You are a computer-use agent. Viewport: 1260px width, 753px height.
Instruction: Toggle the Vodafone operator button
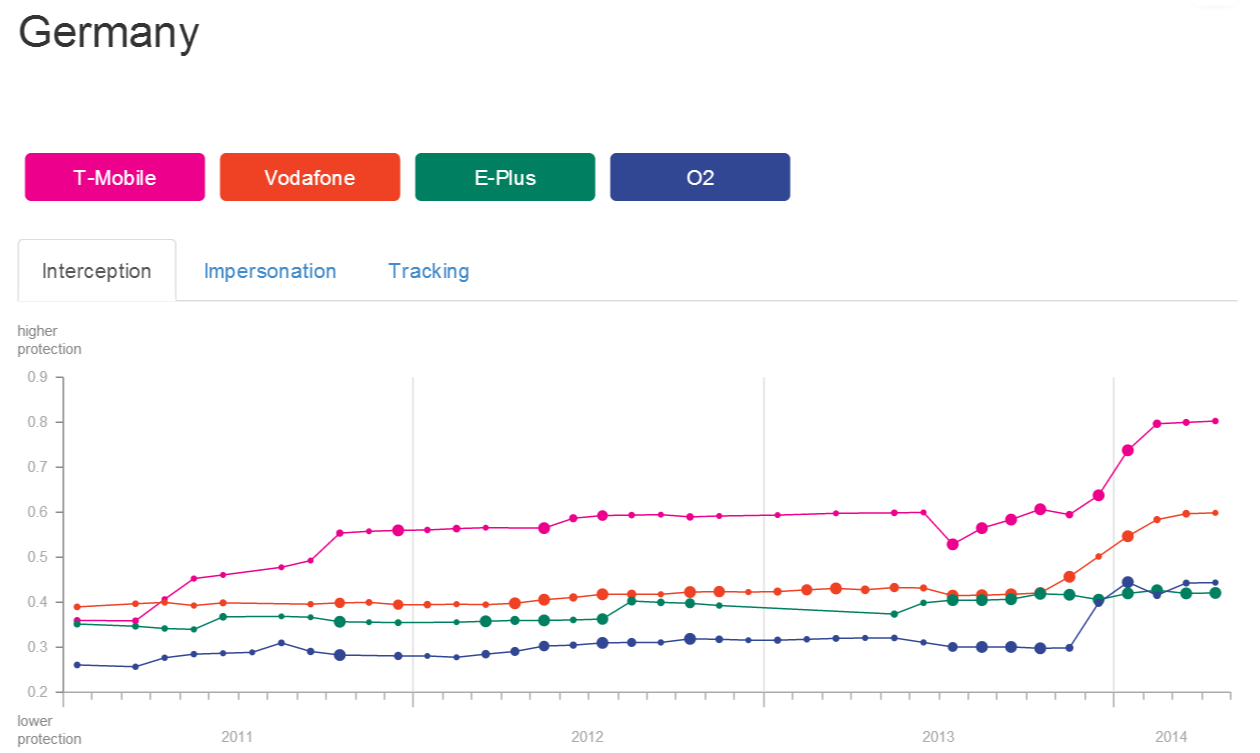[310, 177]
